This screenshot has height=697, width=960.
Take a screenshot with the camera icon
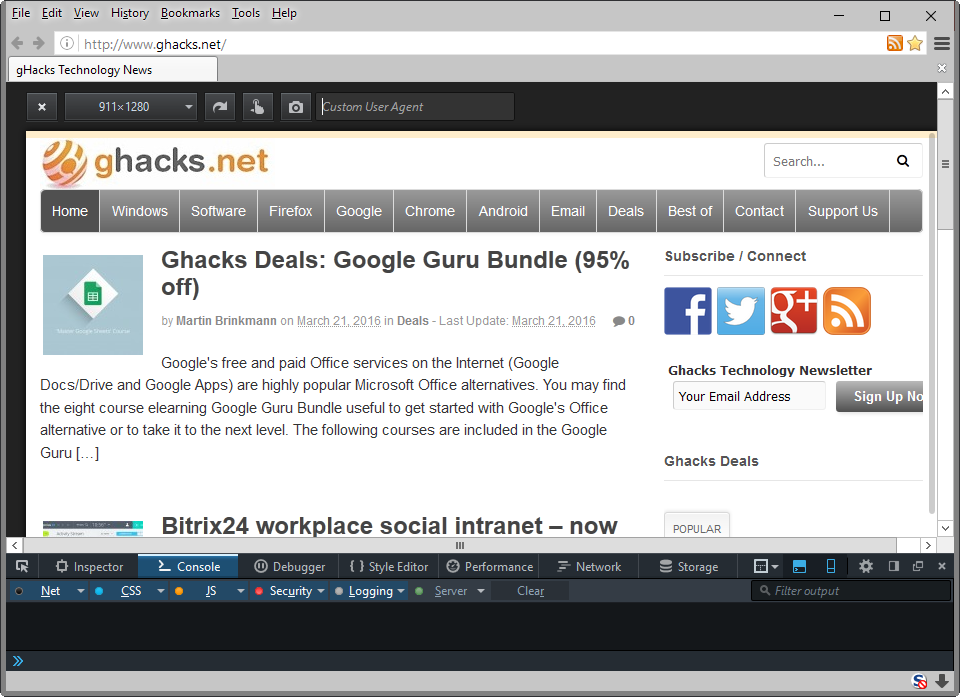(296, 107)
